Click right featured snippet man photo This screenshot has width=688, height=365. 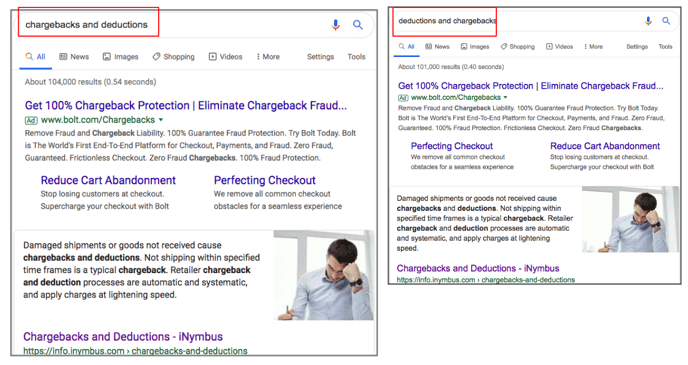point(630,219)
